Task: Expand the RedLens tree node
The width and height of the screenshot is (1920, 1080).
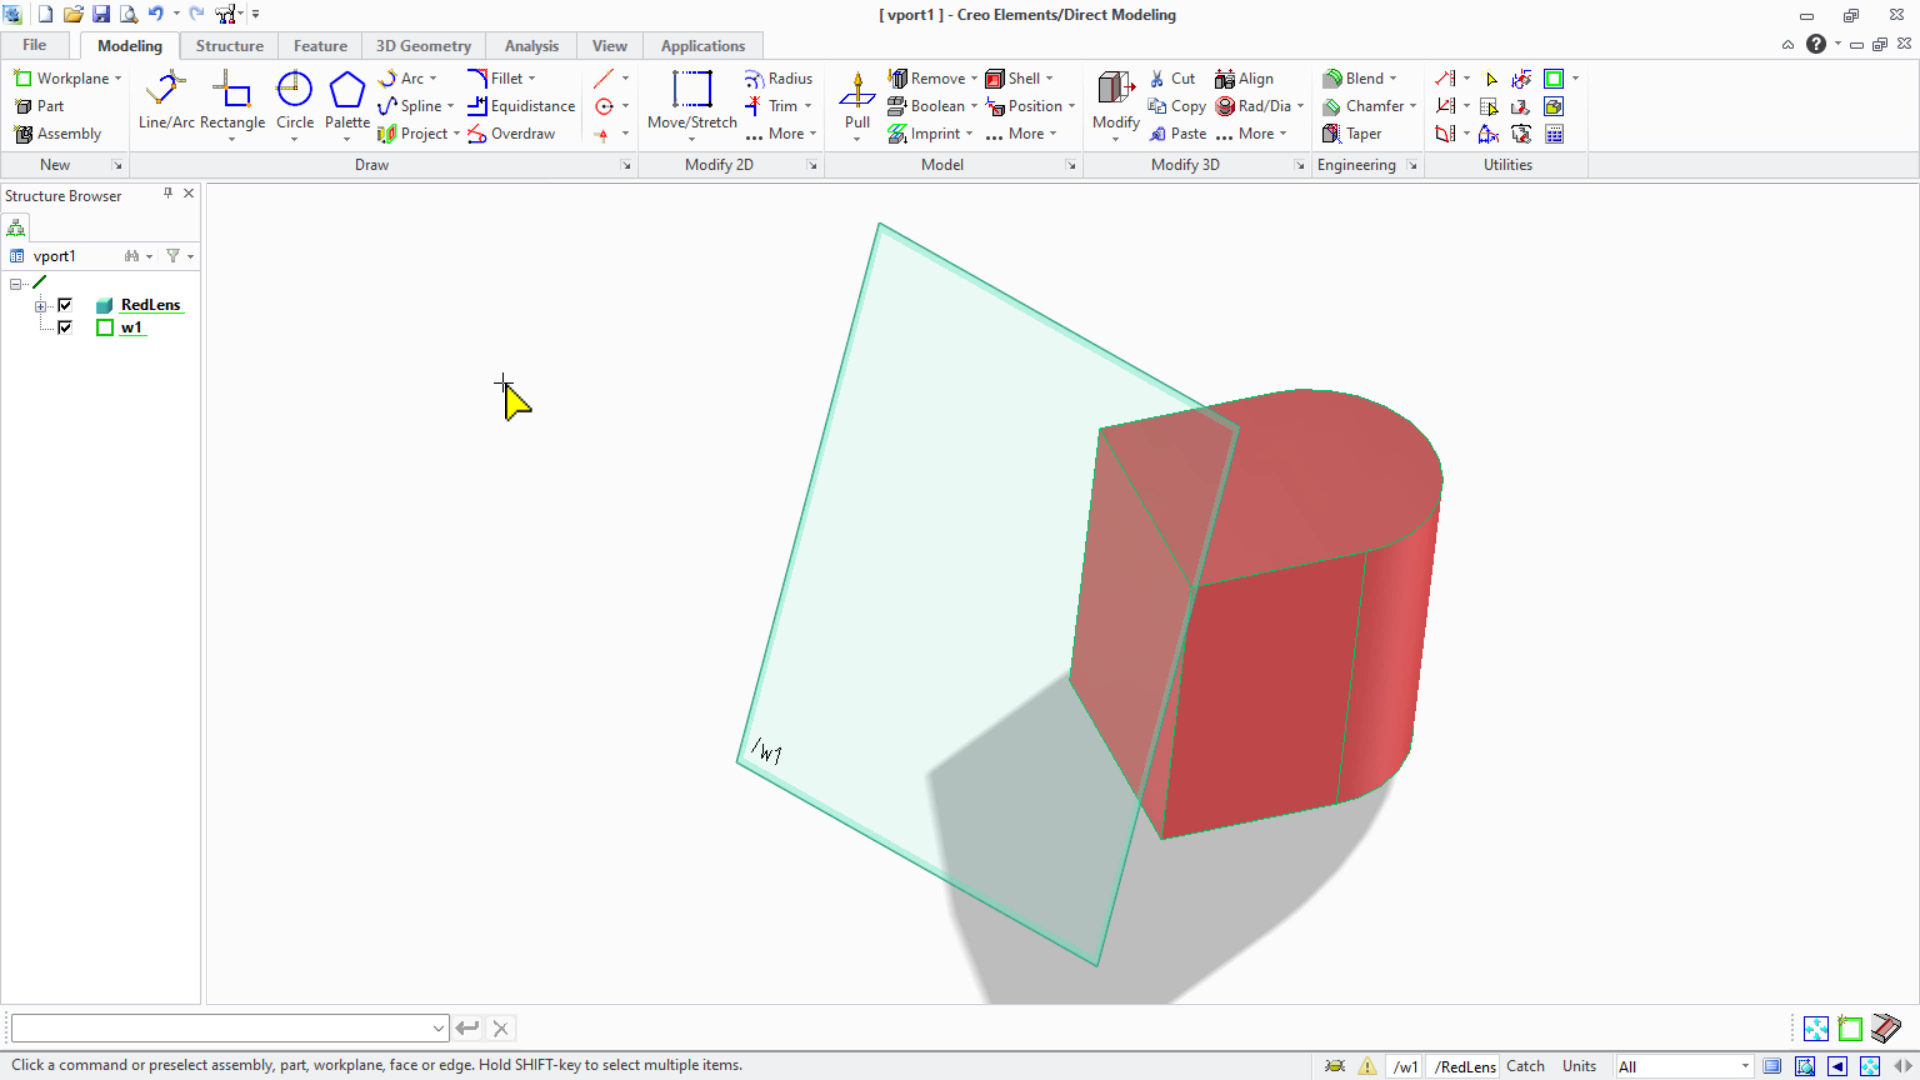Action: 41,306
